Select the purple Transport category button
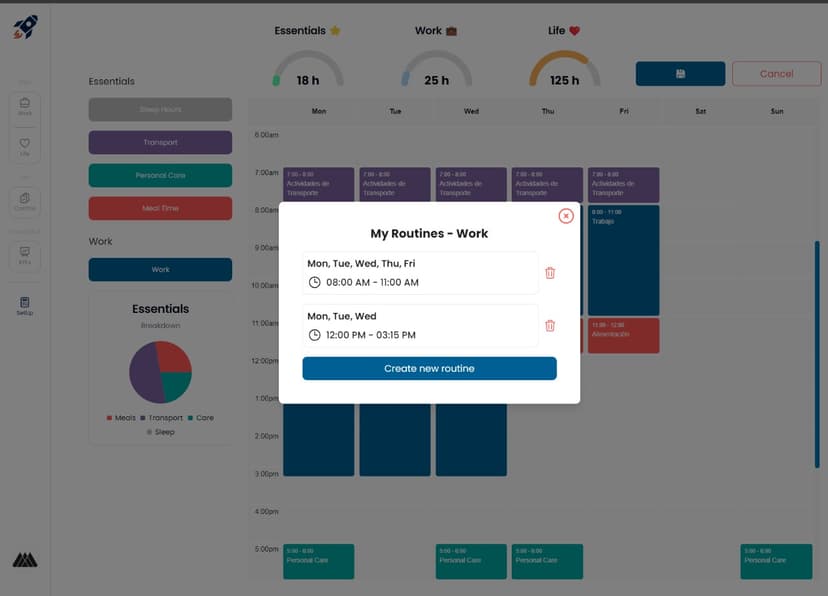This screenshot has height=596, width=828. (x=160, y=143)
